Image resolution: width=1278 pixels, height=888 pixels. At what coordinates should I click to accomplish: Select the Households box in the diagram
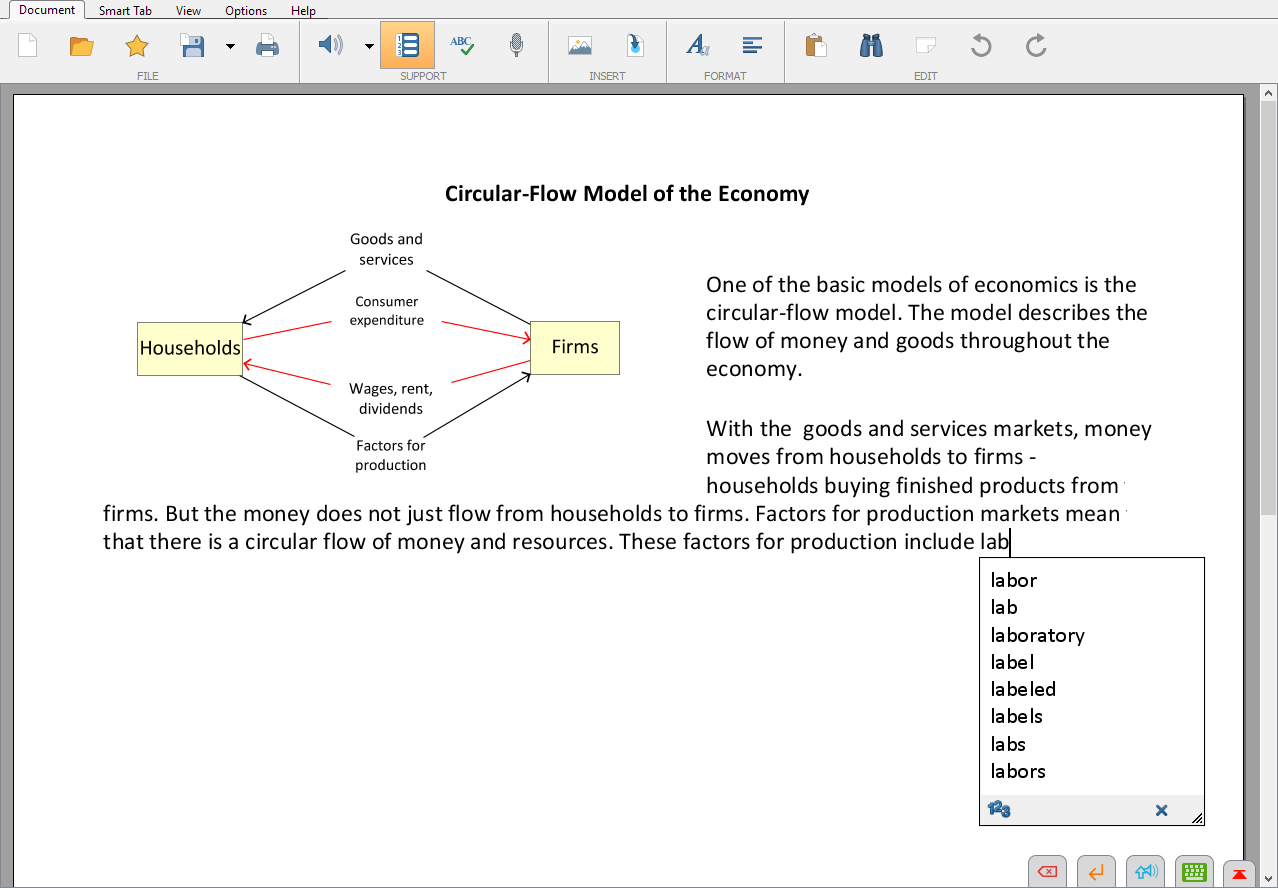(x=190, y=348)
